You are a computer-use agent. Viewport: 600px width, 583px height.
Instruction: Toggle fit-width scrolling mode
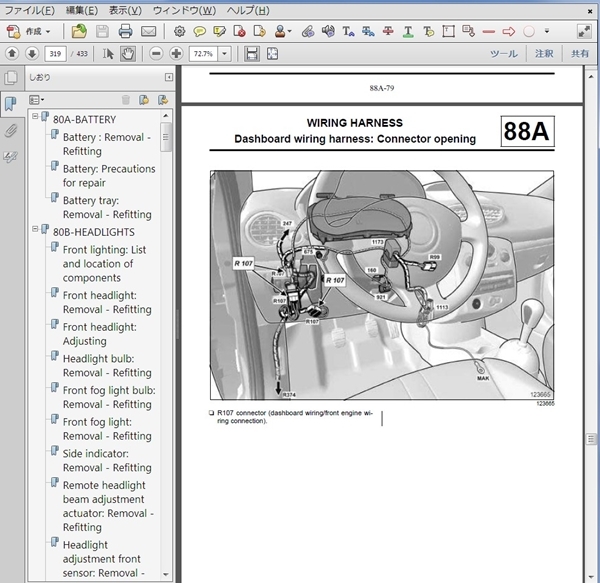(252, 54)
